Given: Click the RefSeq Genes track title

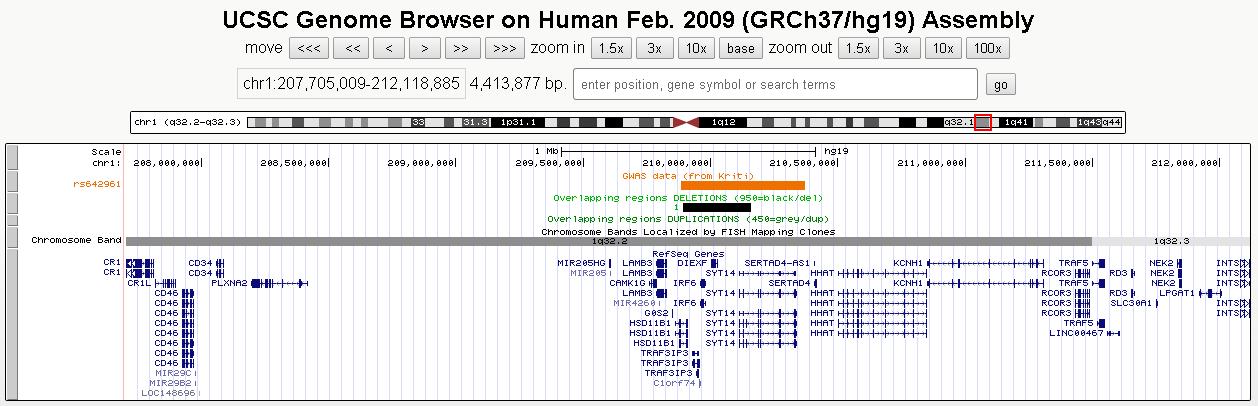Looking at the screenshot, I should [688, 253].
